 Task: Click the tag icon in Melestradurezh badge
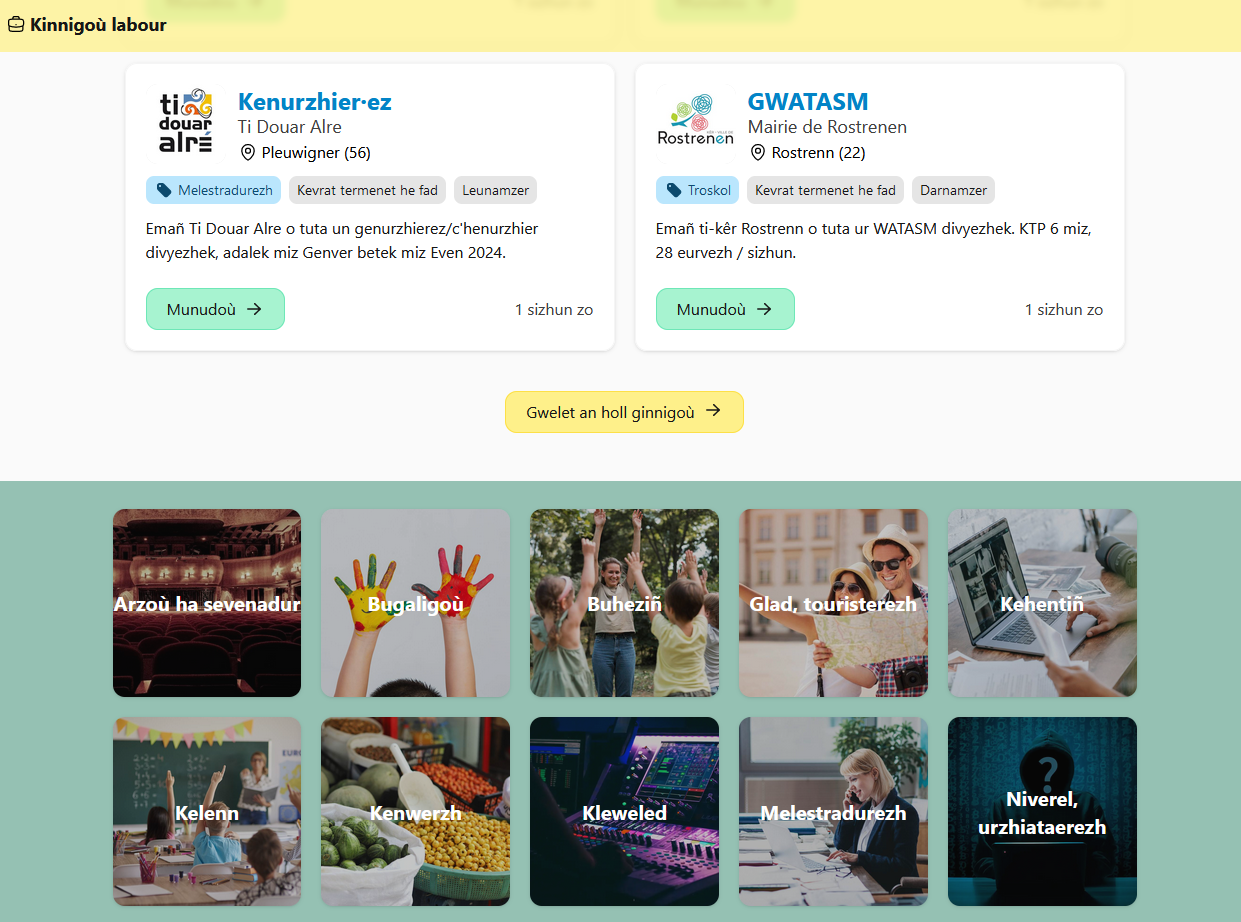click(x=164, y=190)
